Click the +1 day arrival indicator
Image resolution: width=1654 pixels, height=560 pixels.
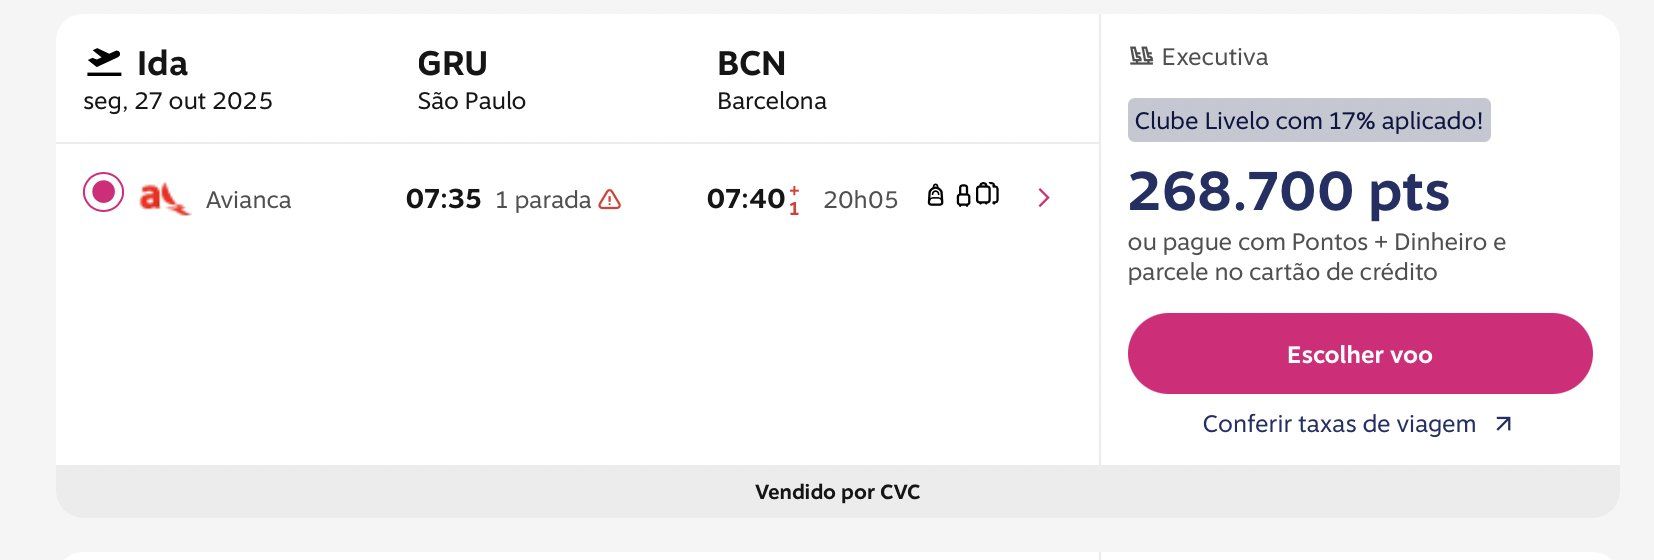point(794,200)
